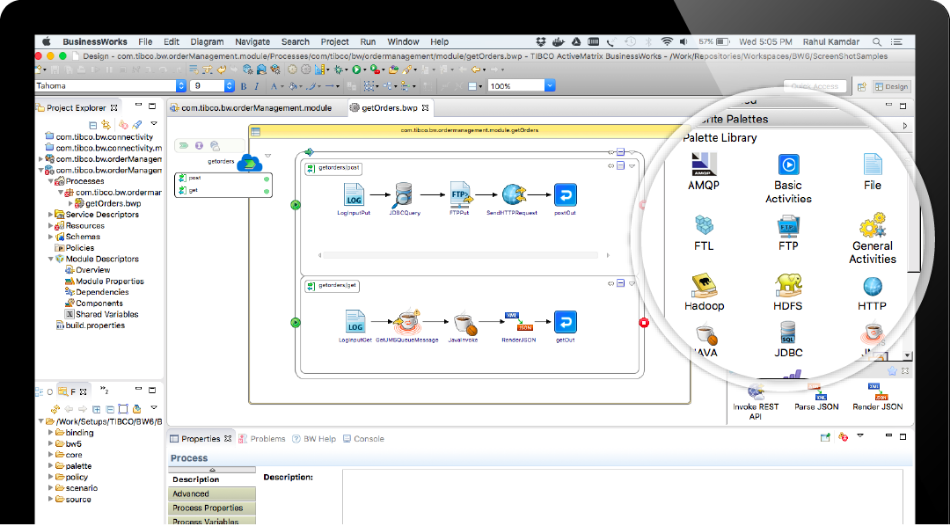Image resolution: width=950 pixels, height=525 pixels.
Task: Expand the Service Descriptors node
Action: 51,214
